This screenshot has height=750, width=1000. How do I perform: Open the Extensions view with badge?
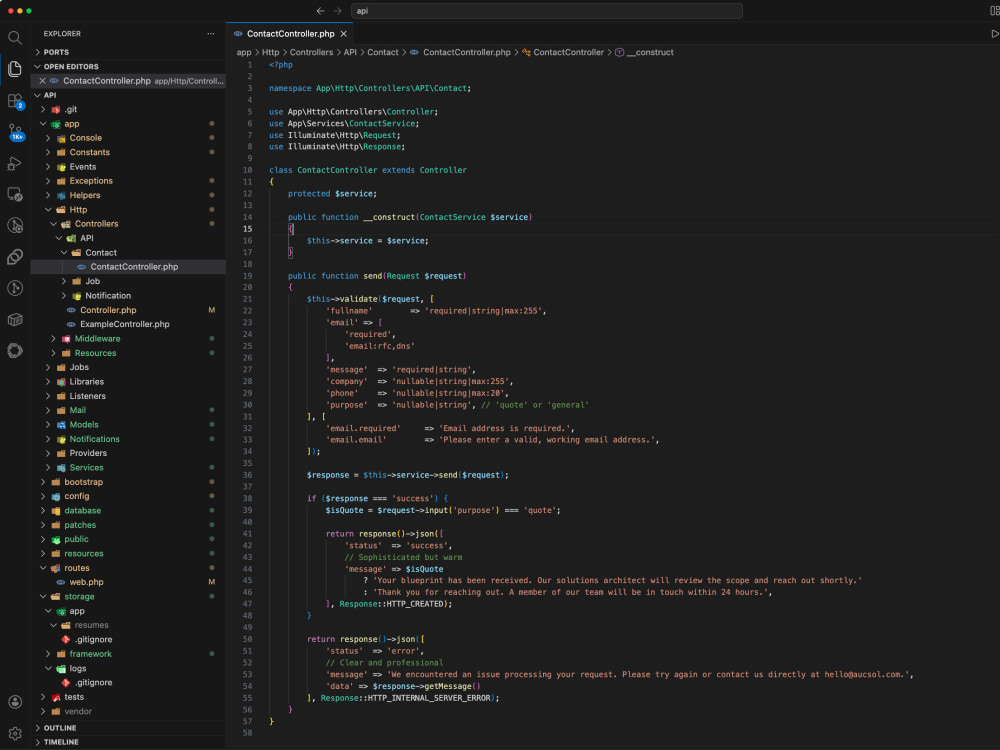click(x=15, y=101)
